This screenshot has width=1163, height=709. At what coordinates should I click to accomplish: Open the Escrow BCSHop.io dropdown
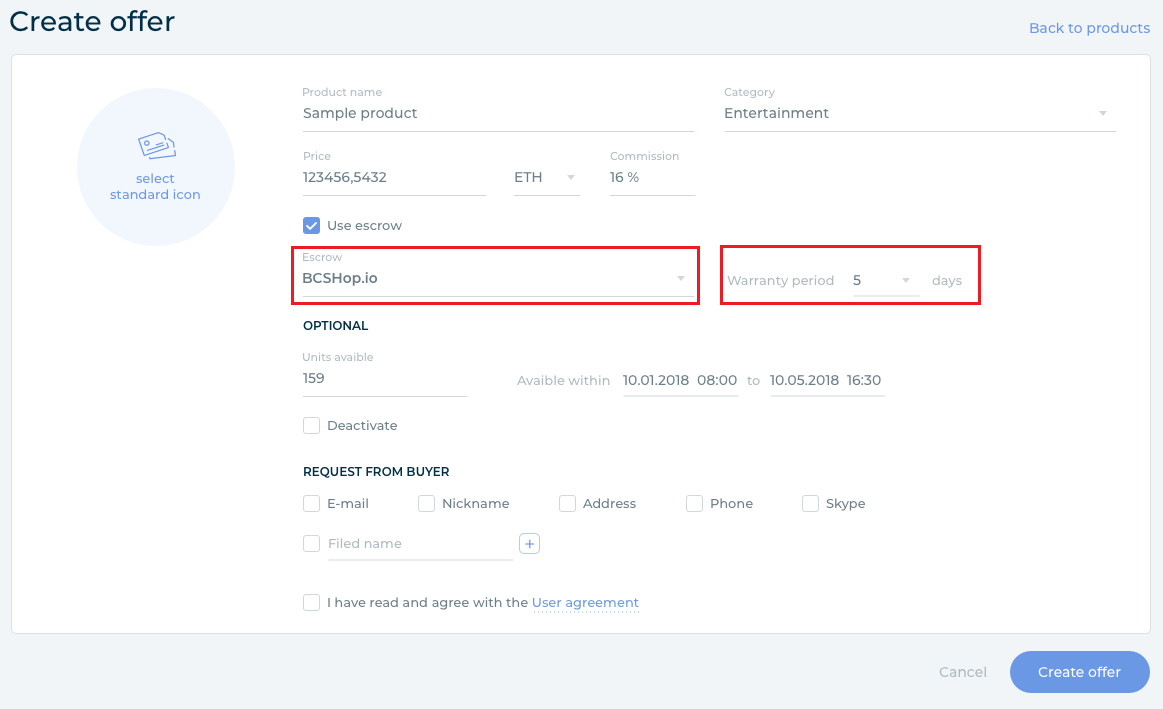tap(495, 278)
